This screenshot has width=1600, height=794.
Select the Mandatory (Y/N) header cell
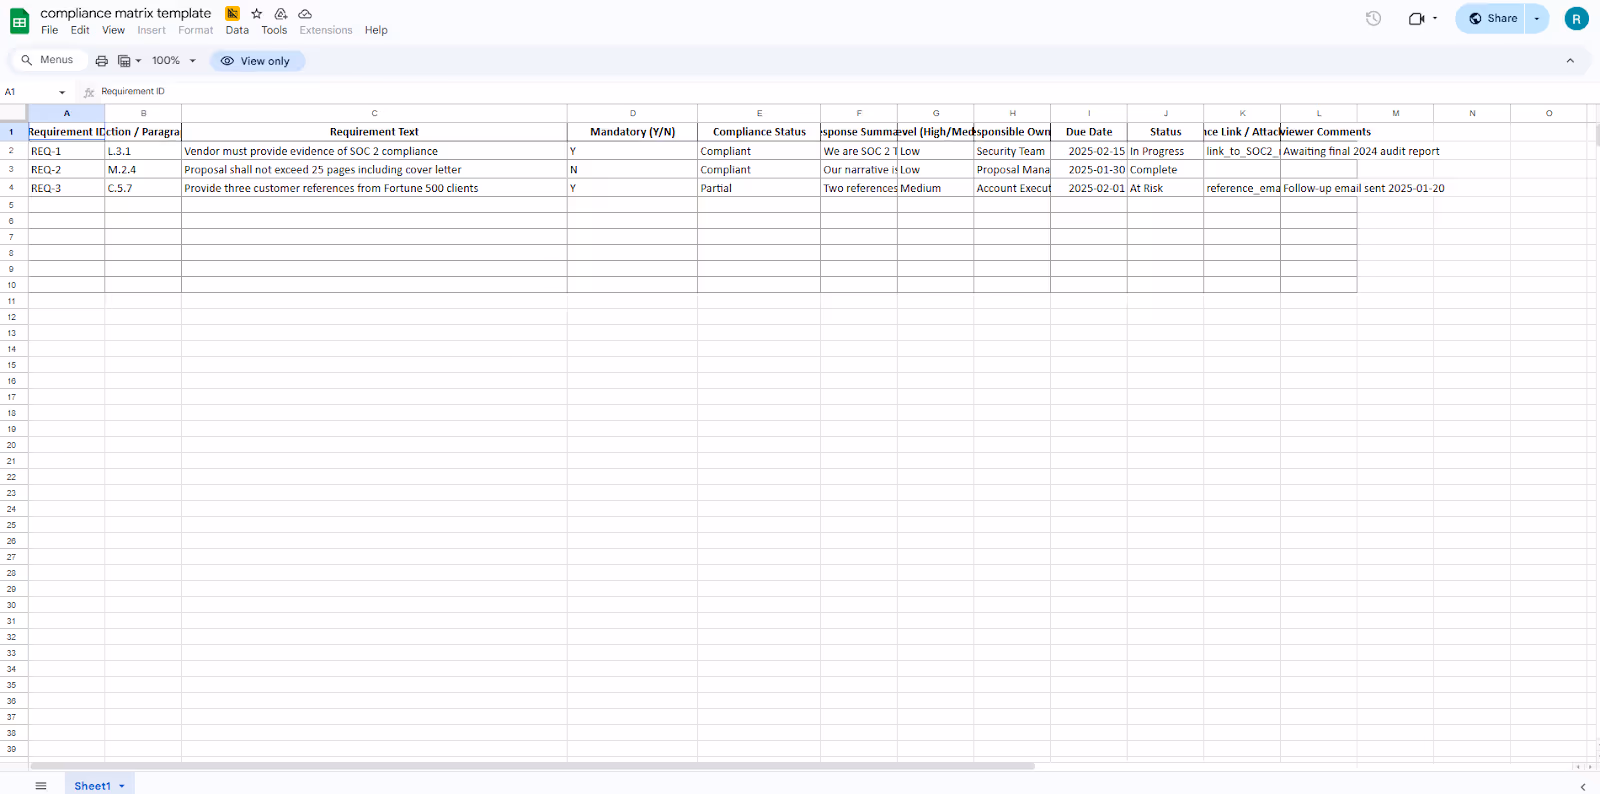(x=632, y=132)
